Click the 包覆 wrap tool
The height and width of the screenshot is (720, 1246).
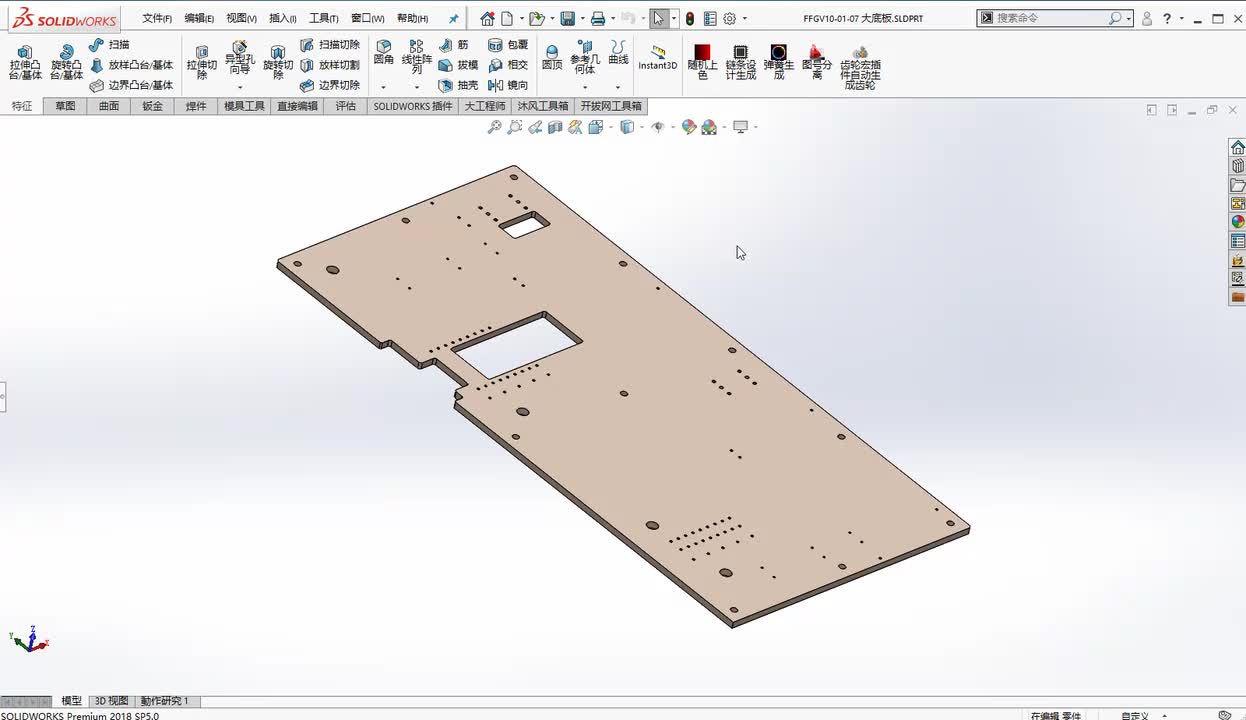[508, 45]
